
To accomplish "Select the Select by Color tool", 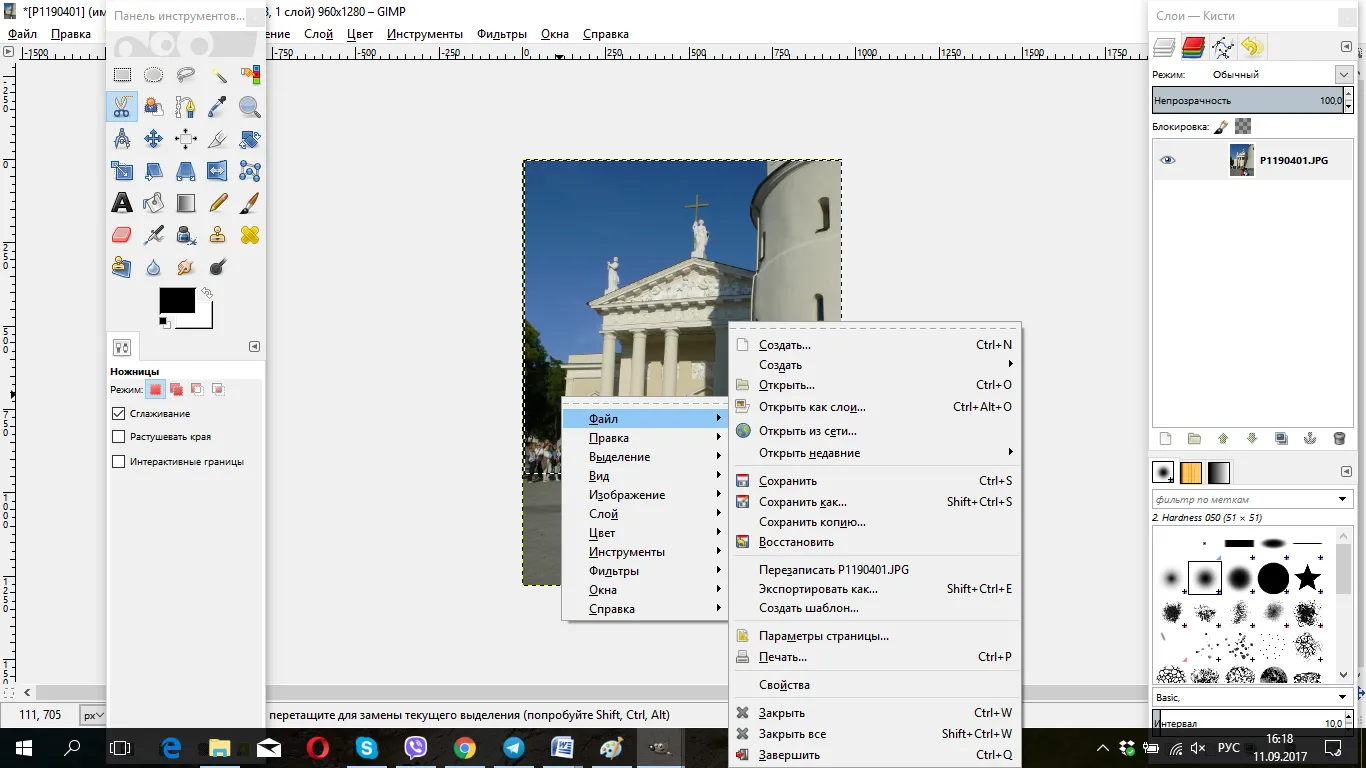I will 250,74.
